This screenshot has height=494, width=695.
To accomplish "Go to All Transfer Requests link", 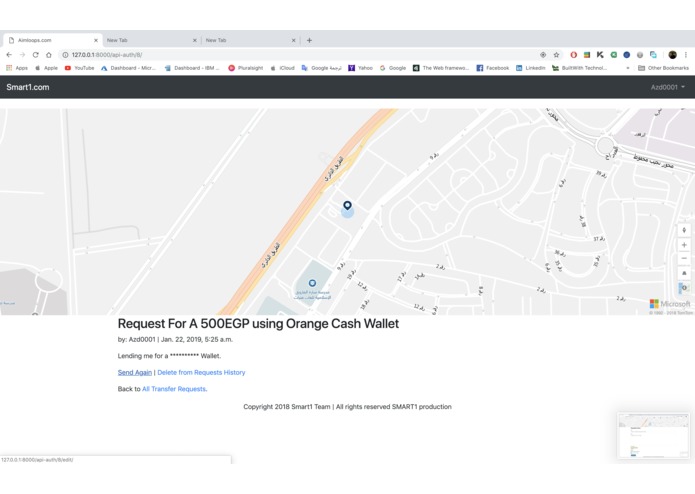I will coord(174,389).
